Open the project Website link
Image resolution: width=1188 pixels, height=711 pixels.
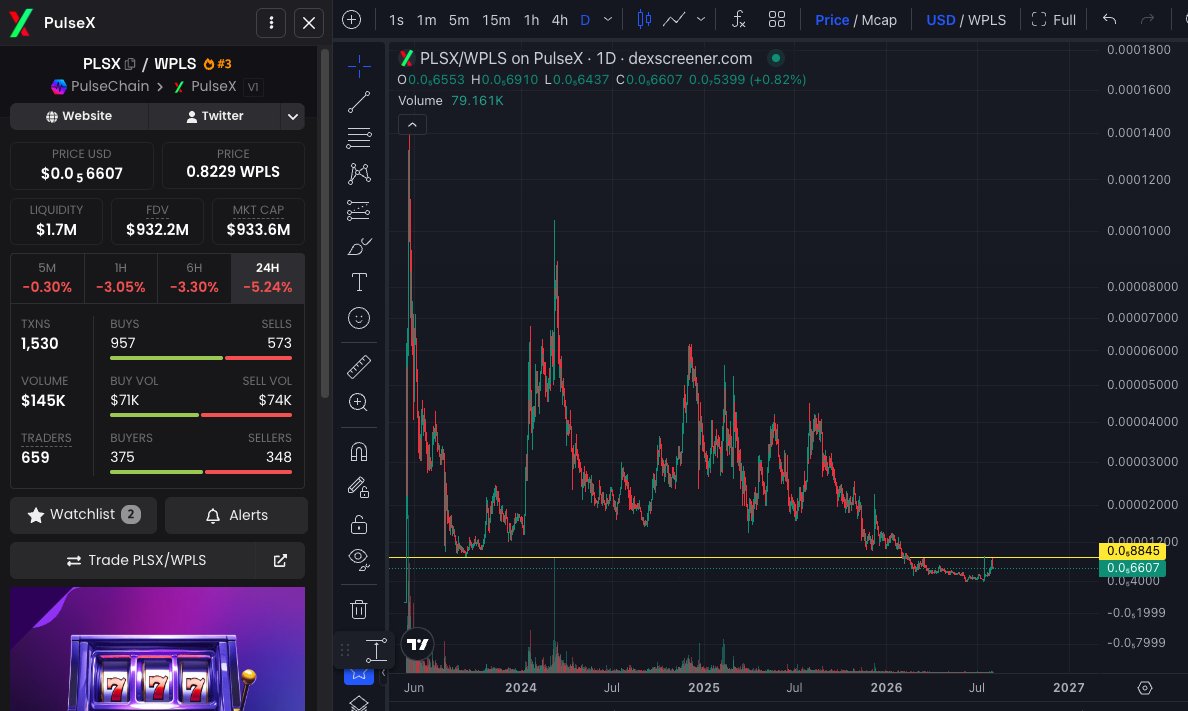(79, 116)
